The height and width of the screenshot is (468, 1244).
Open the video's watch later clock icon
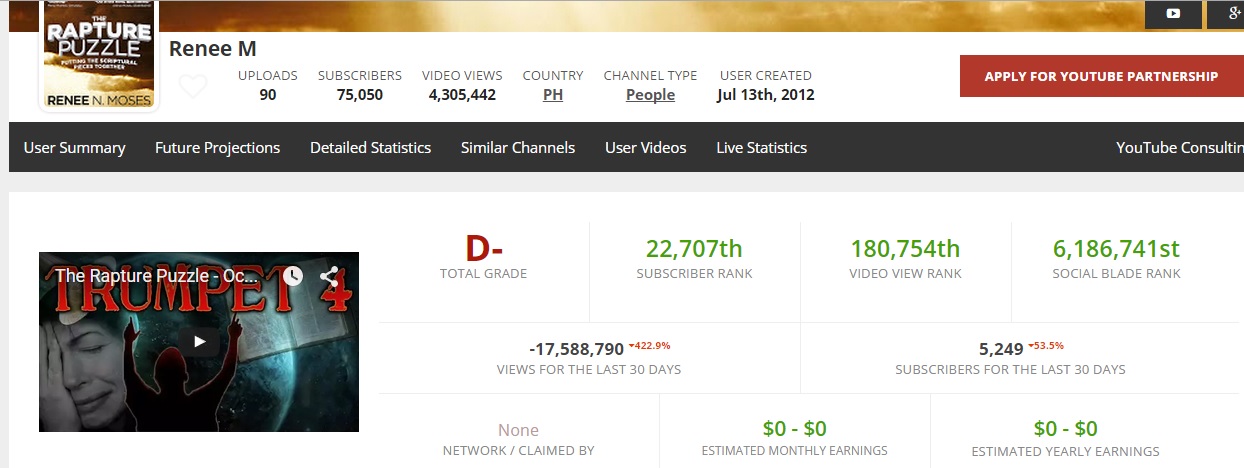coord(291,276)
